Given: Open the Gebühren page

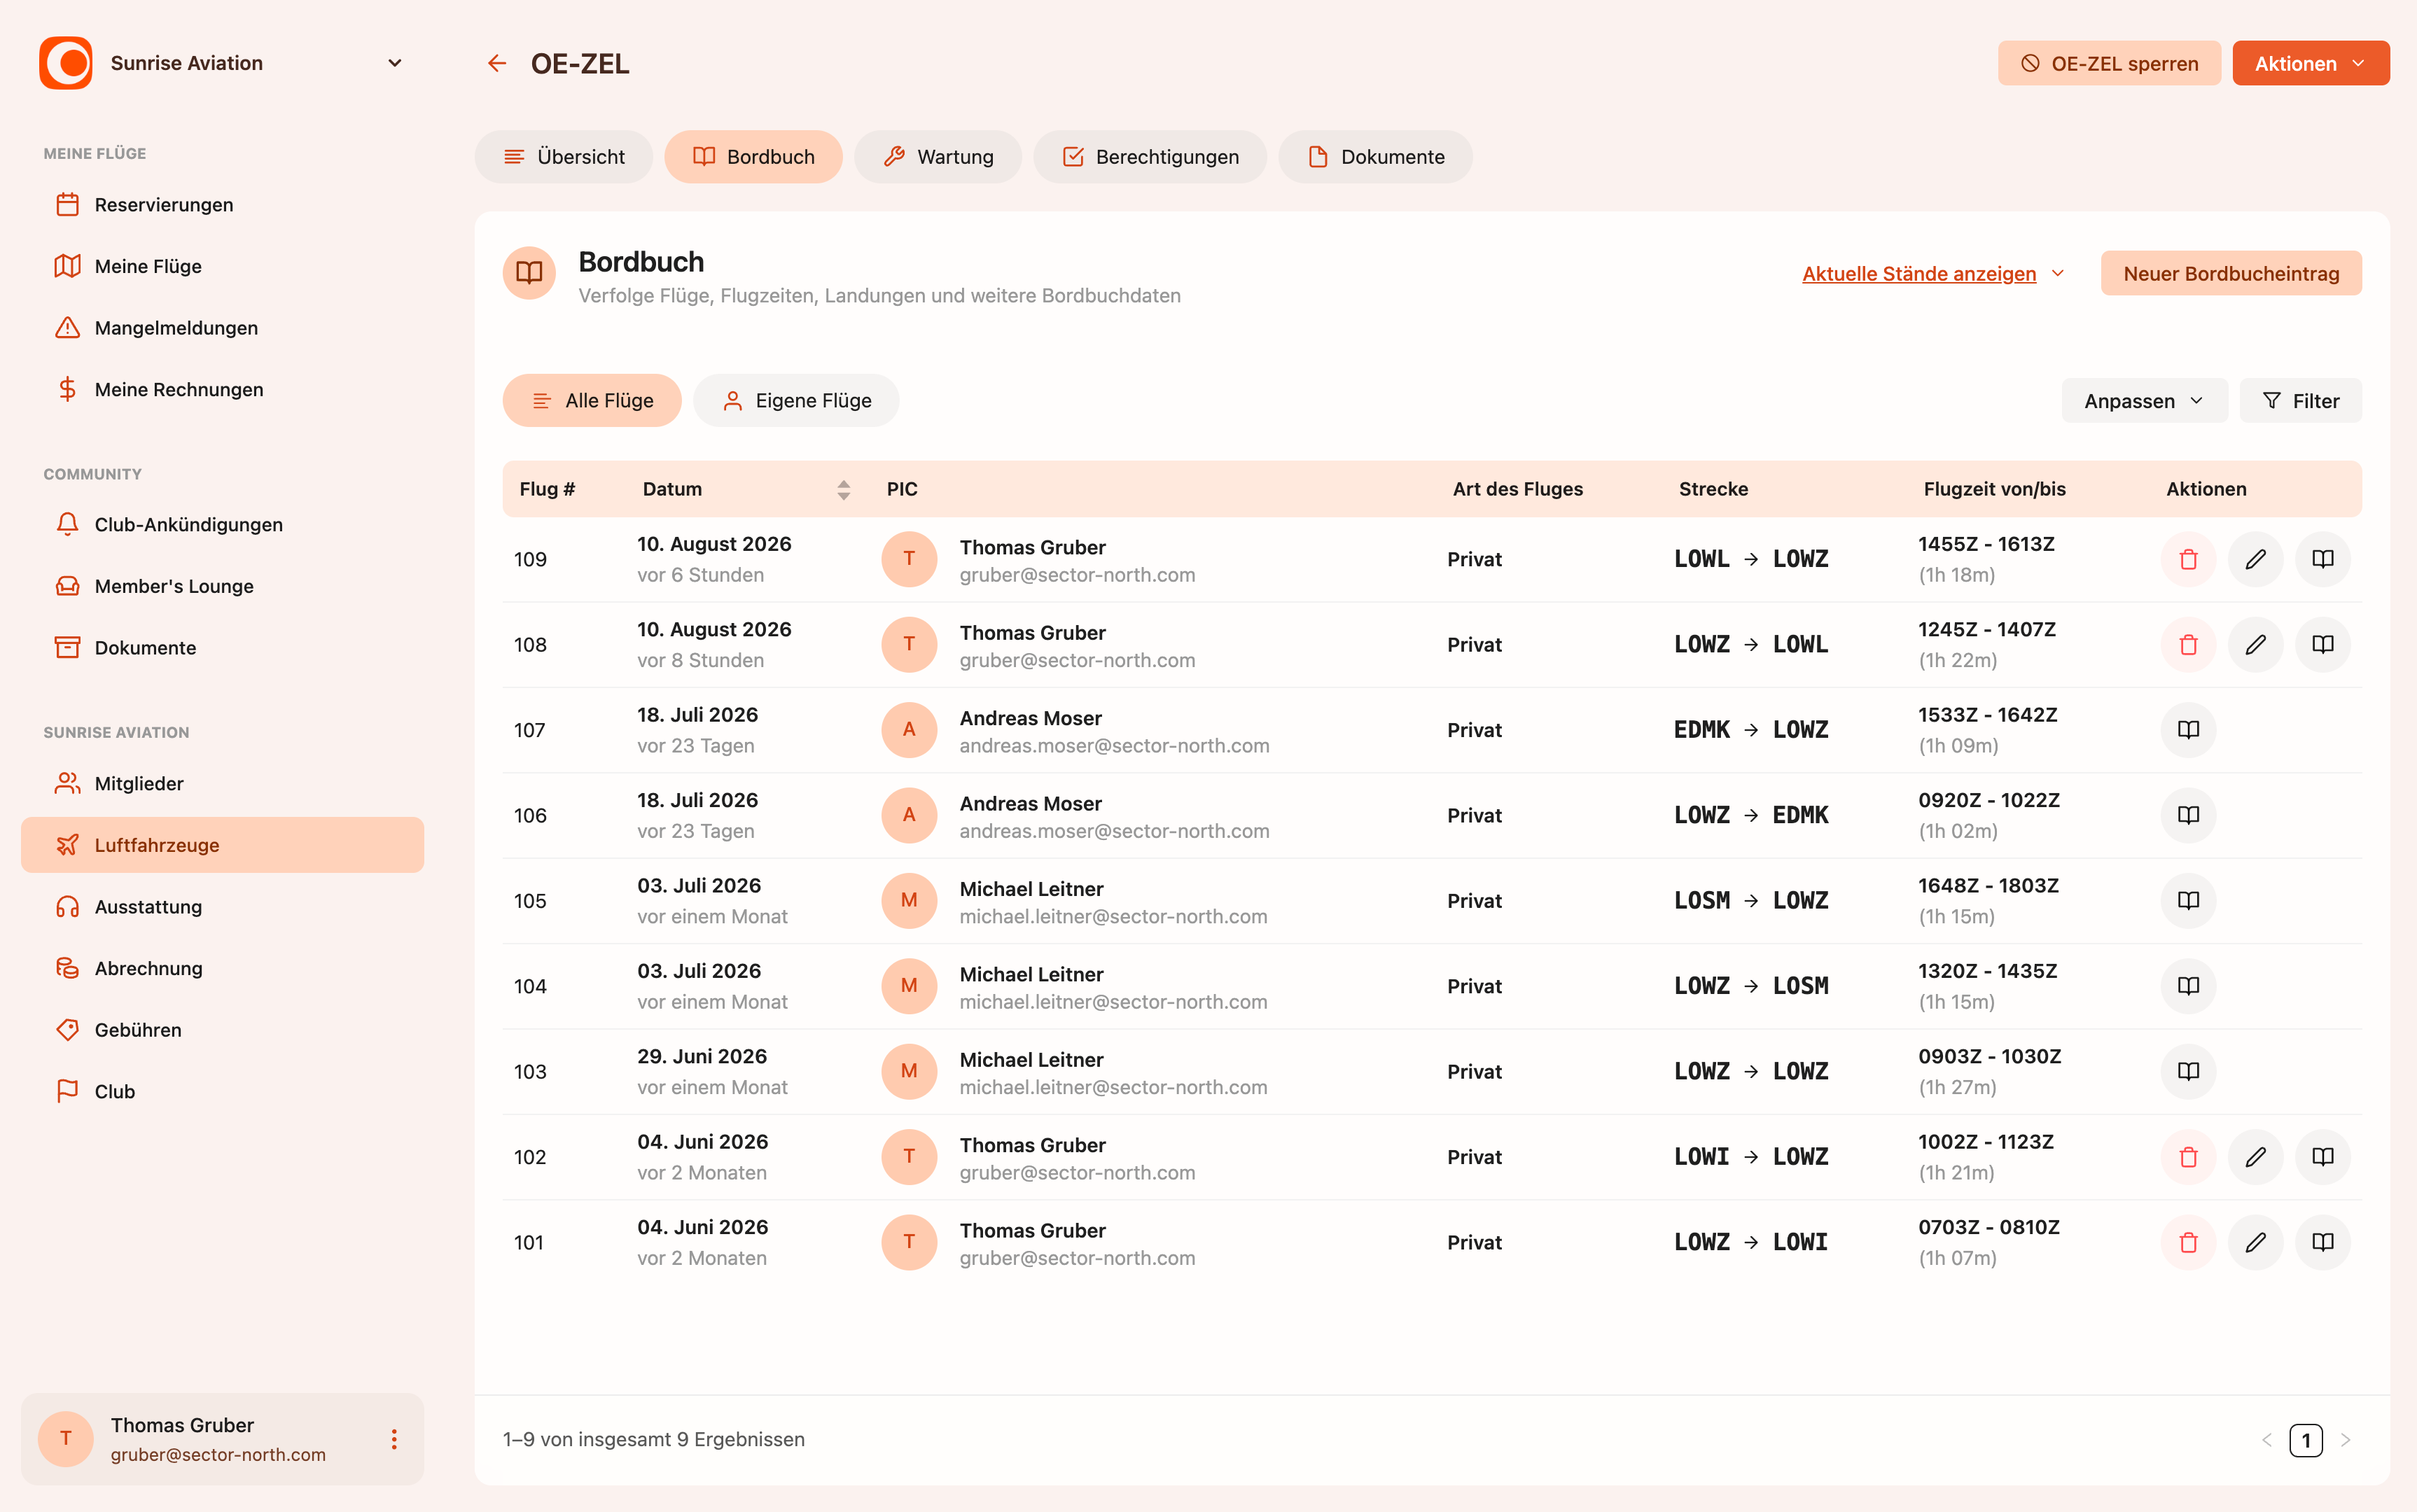Looking at the screenshot, I should point(222,1030).
